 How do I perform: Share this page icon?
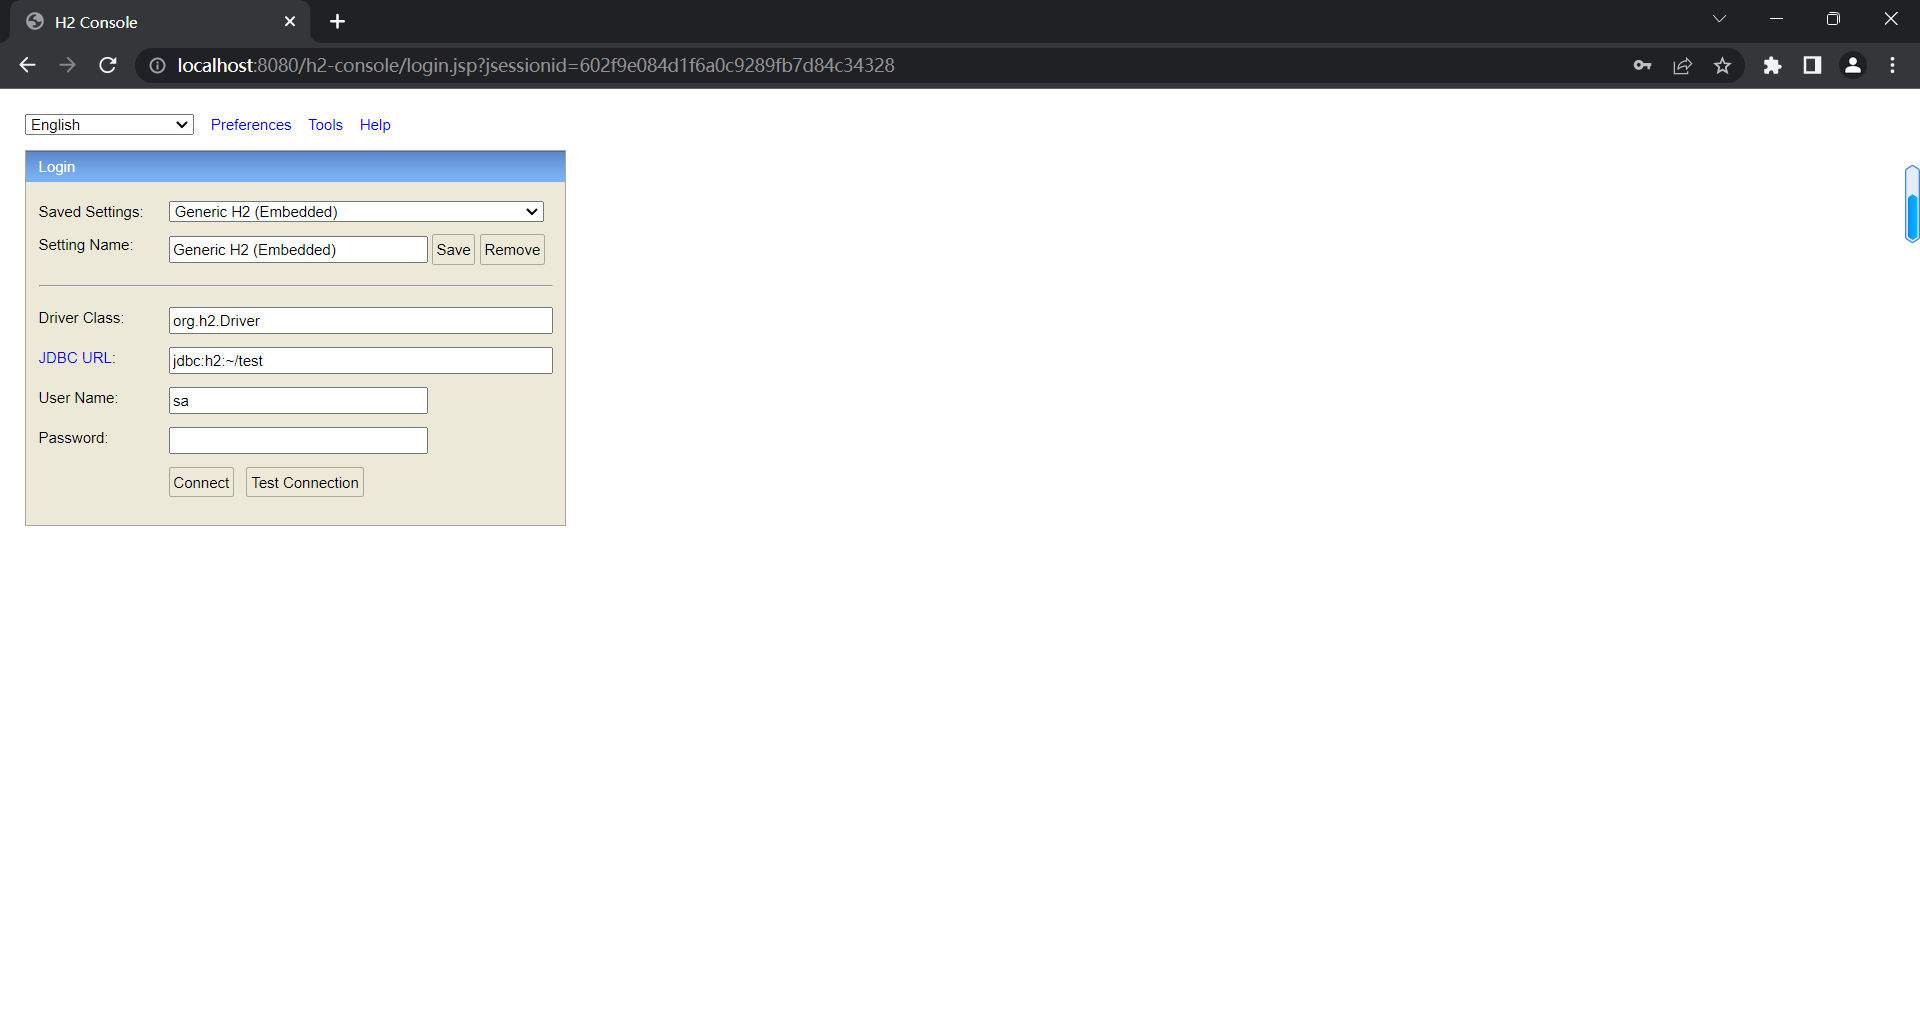1682,65
